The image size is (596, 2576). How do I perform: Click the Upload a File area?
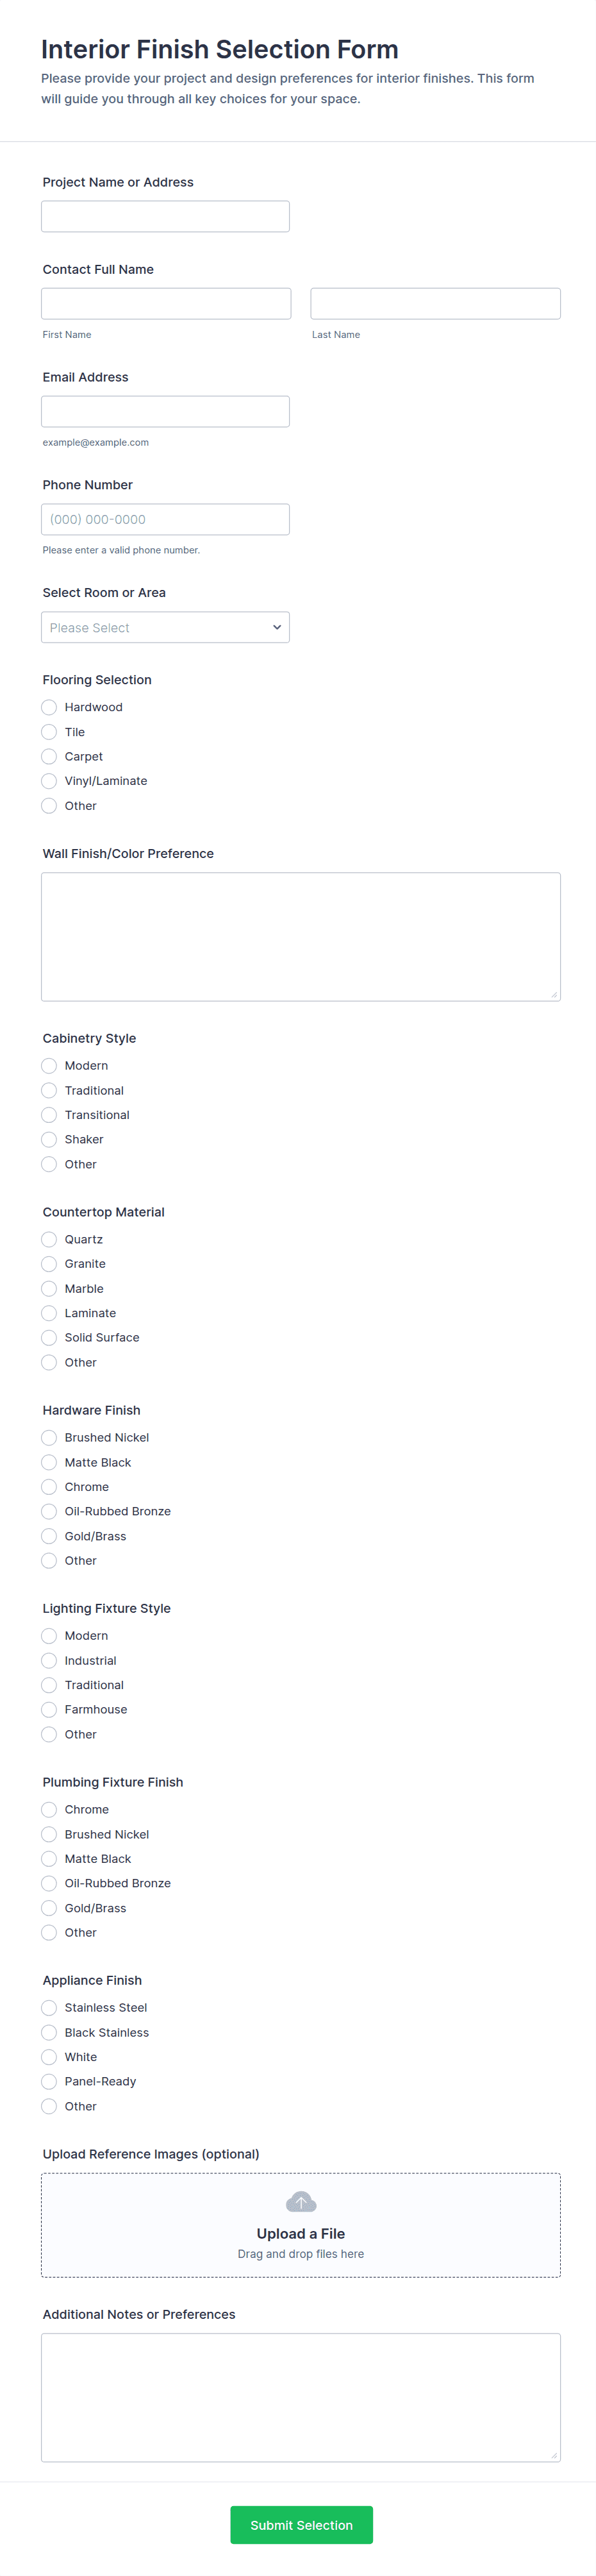(x=301, y=2234)
